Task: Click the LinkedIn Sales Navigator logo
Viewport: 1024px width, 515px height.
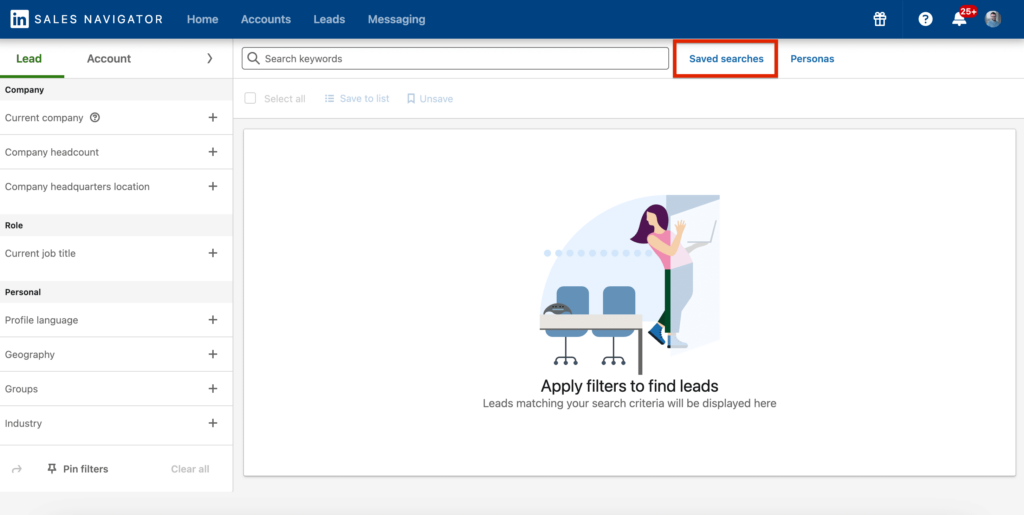Action: [x=87, y=19]
